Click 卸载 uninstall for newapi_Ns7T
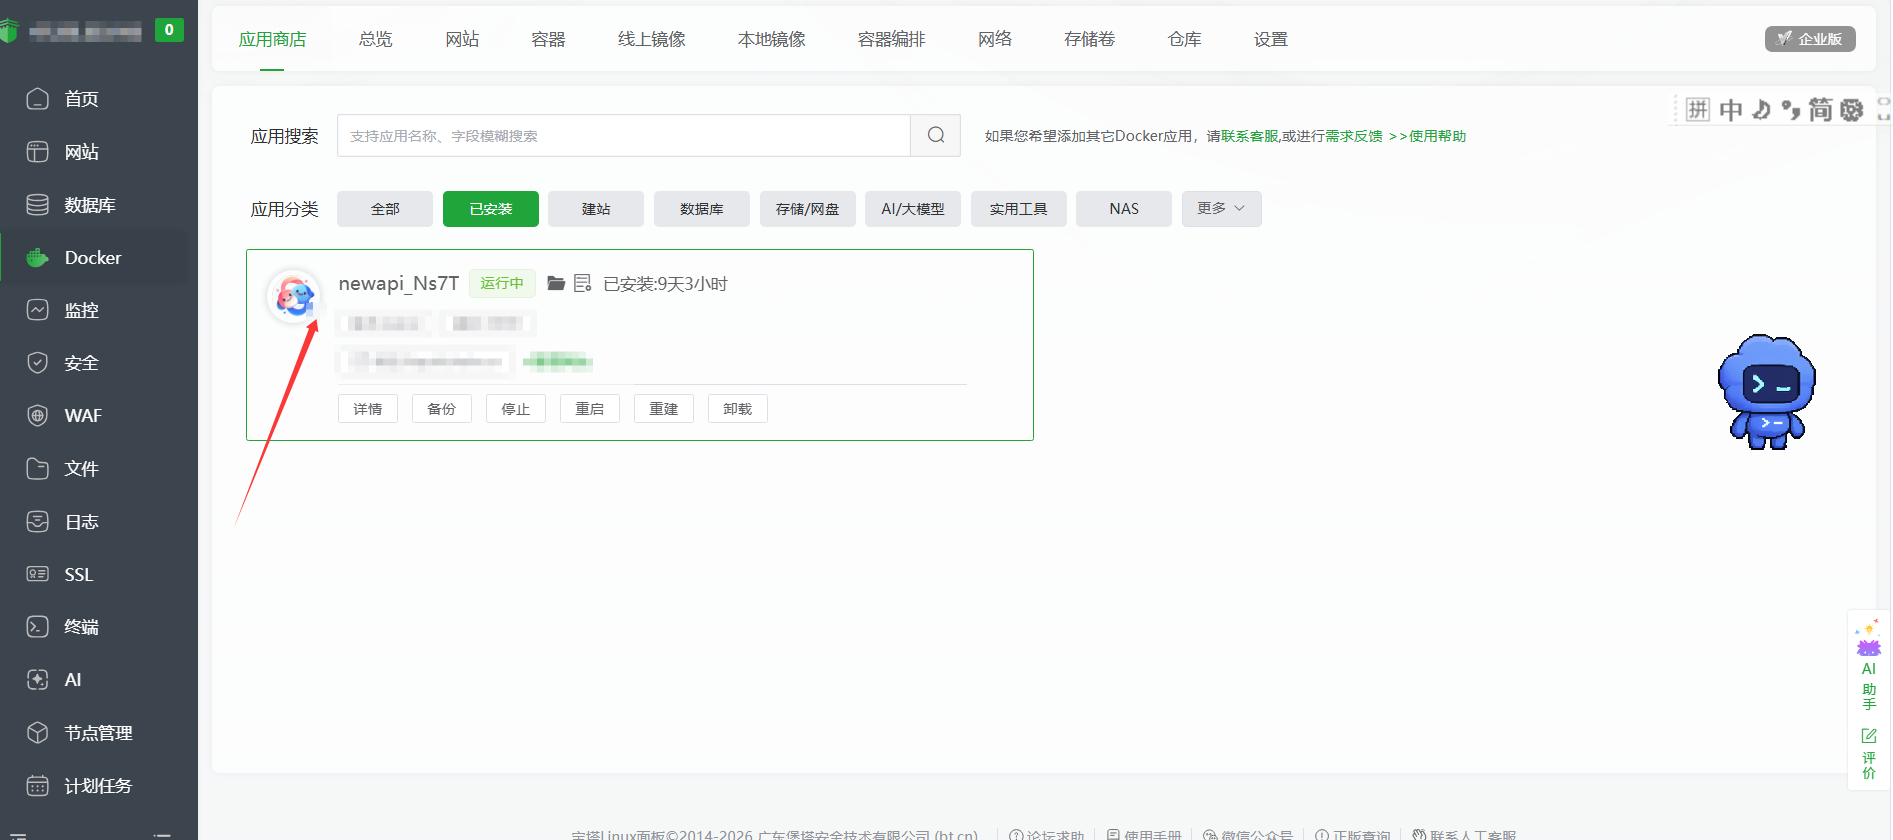Screen dimensions: 1893x840 coord(738,408)
